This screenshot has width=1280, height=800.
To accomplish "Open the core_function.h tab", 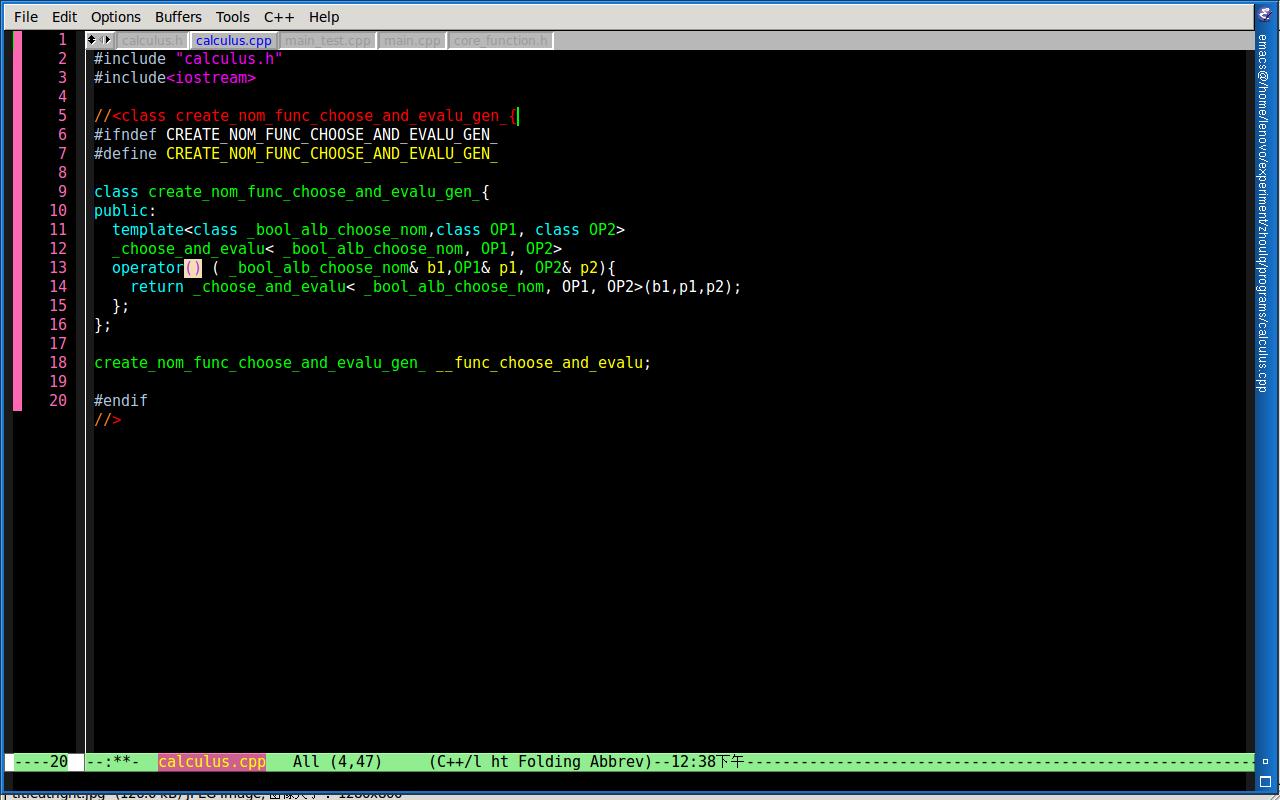I will pyautogui.click(x=501, y=40).
